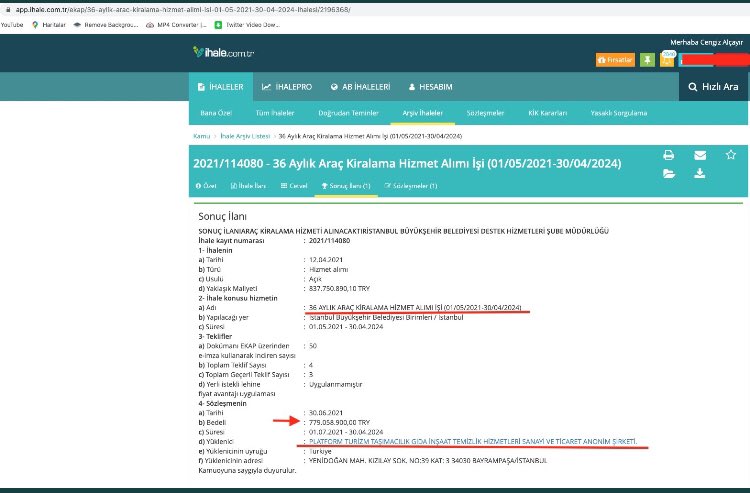750x493 pixels.
Task: Select the Sonuç İlanı (1) tab
Action: click(x=346, y=186)
